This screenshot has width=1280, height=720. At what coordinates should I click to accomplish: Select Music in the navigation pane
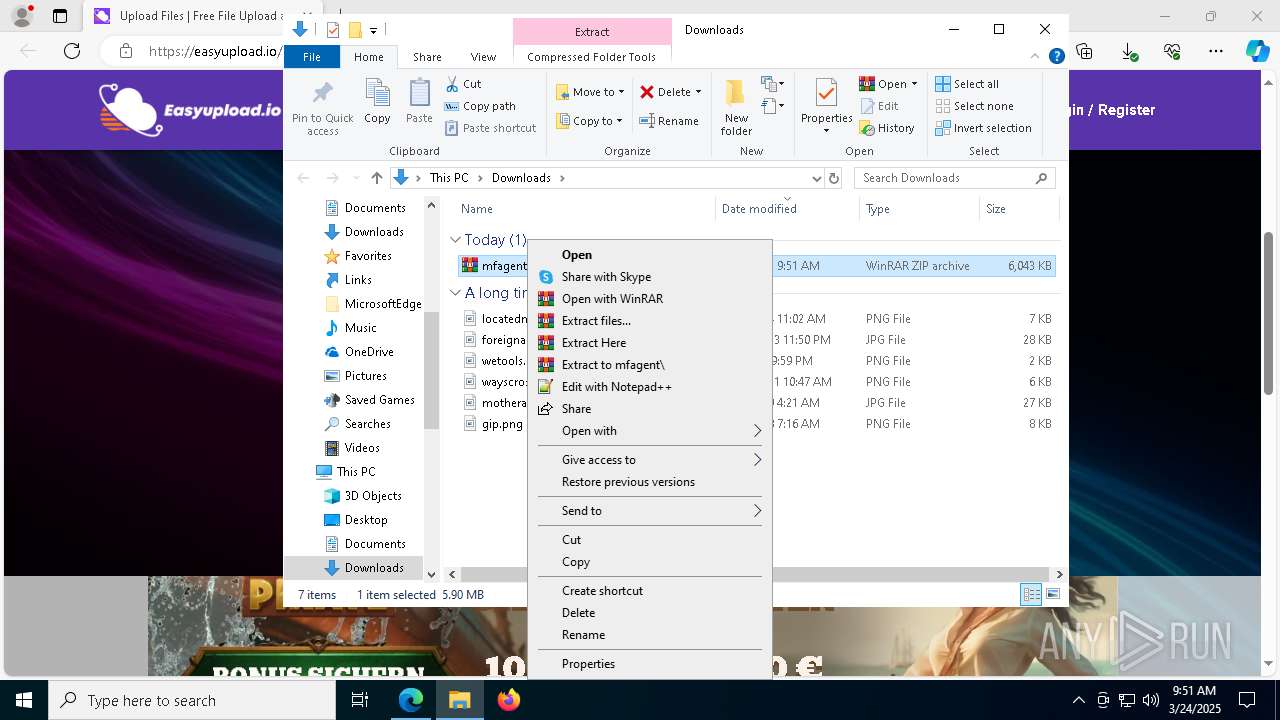(x=360, y=328)
